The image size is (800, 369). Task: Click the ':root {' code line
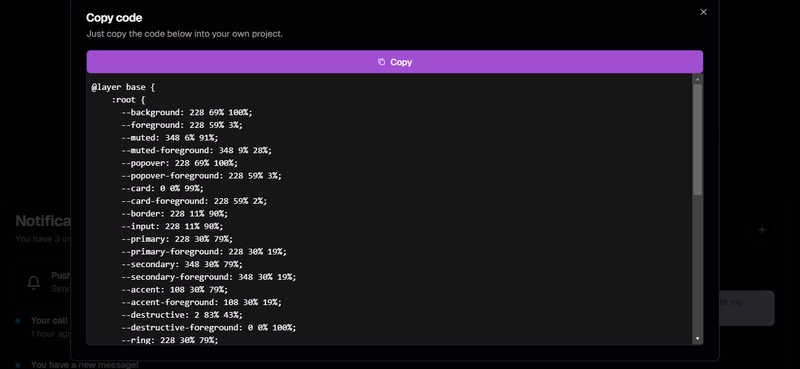tap(128, 100)
